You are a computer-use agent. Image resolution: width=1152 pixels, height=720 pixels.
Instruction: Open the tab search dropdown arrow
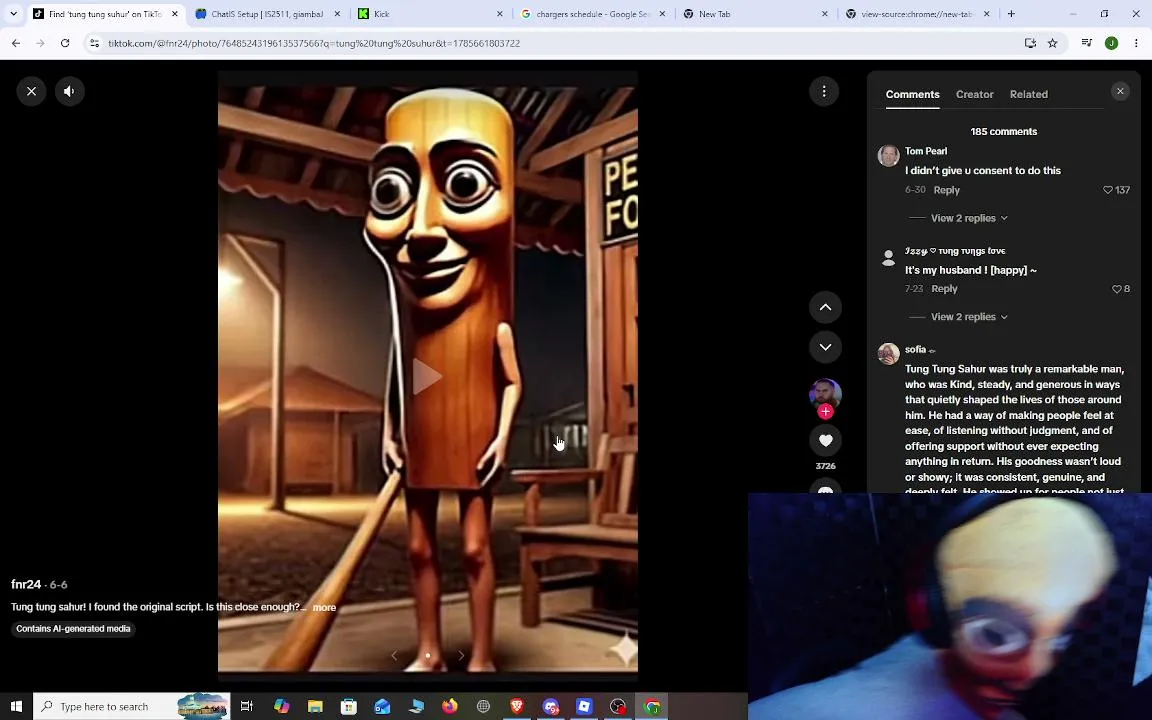click(13, 13)
